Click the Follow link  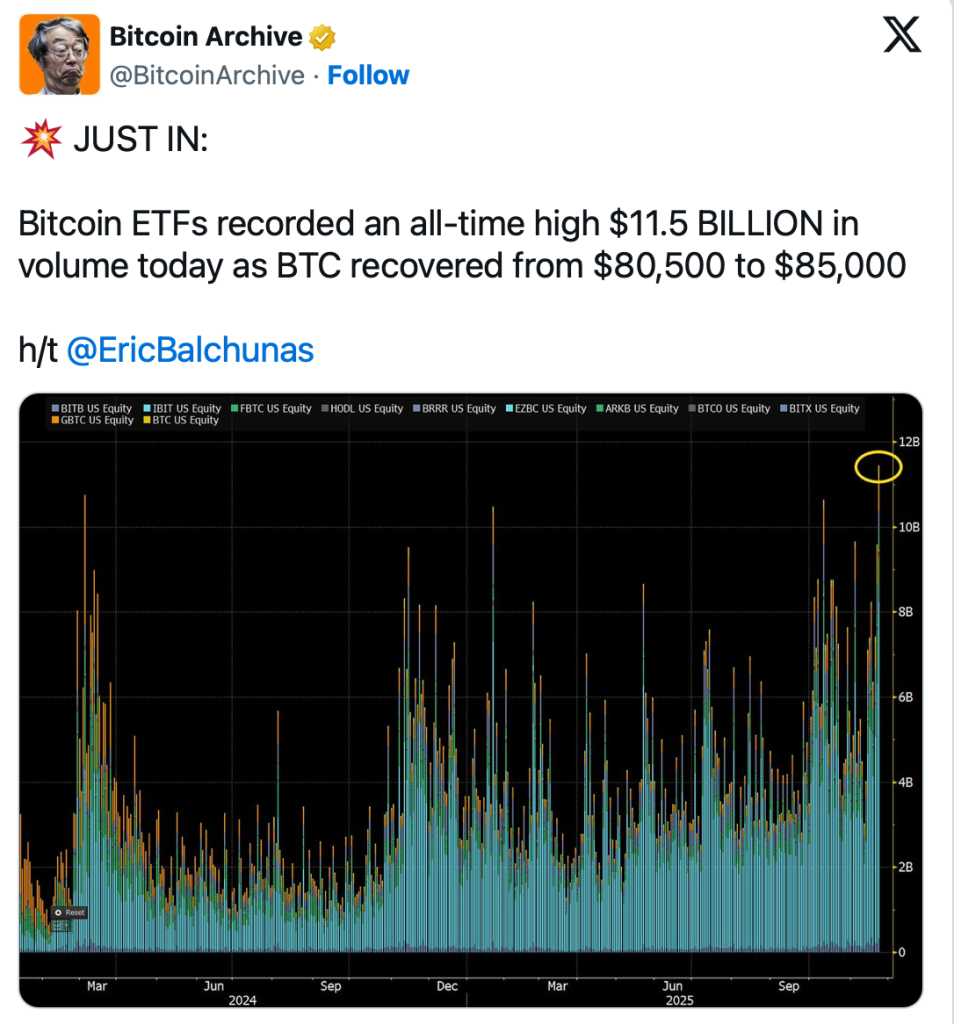point(368,76)
